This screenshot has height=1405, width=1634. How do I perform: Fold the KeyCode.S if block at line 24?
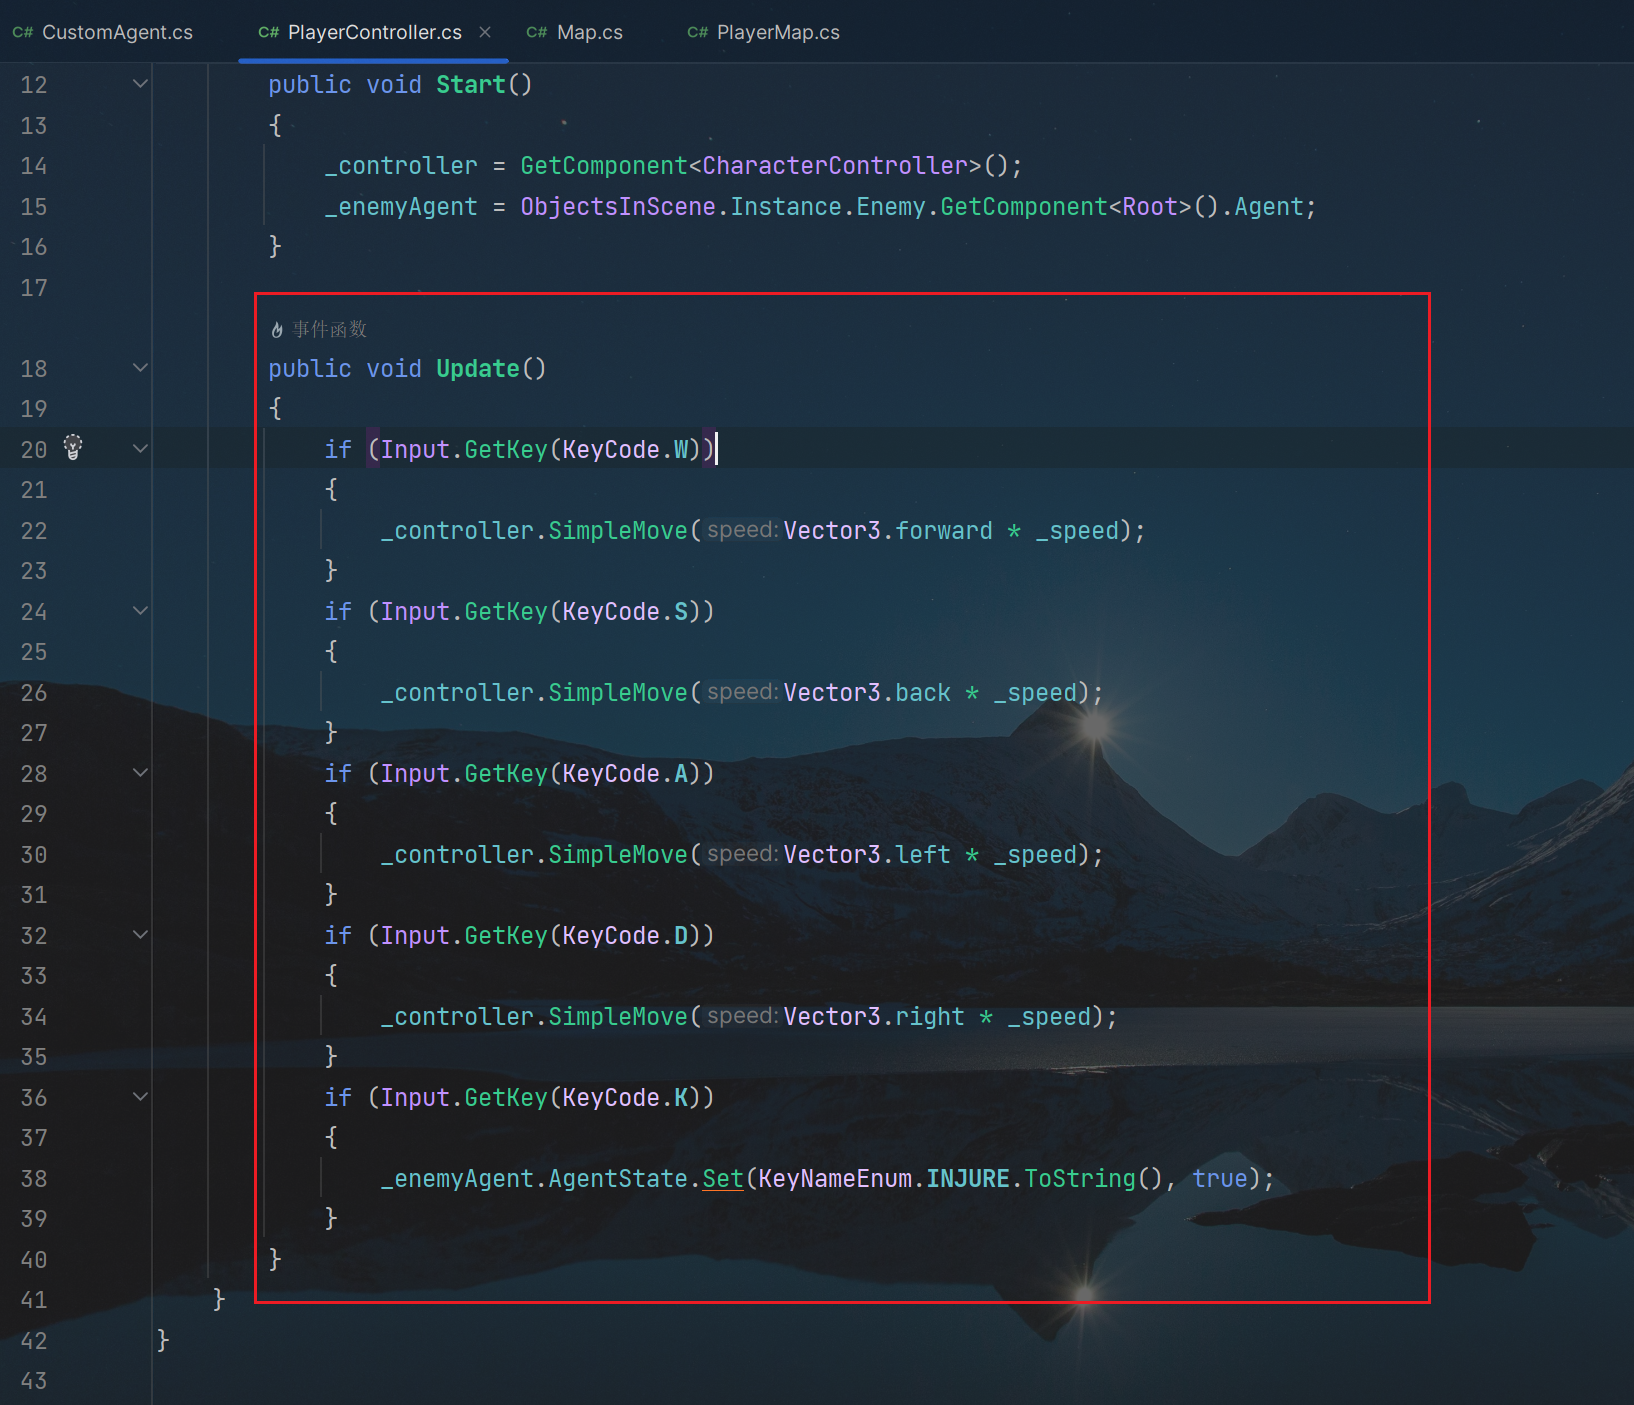click(141, 611)
